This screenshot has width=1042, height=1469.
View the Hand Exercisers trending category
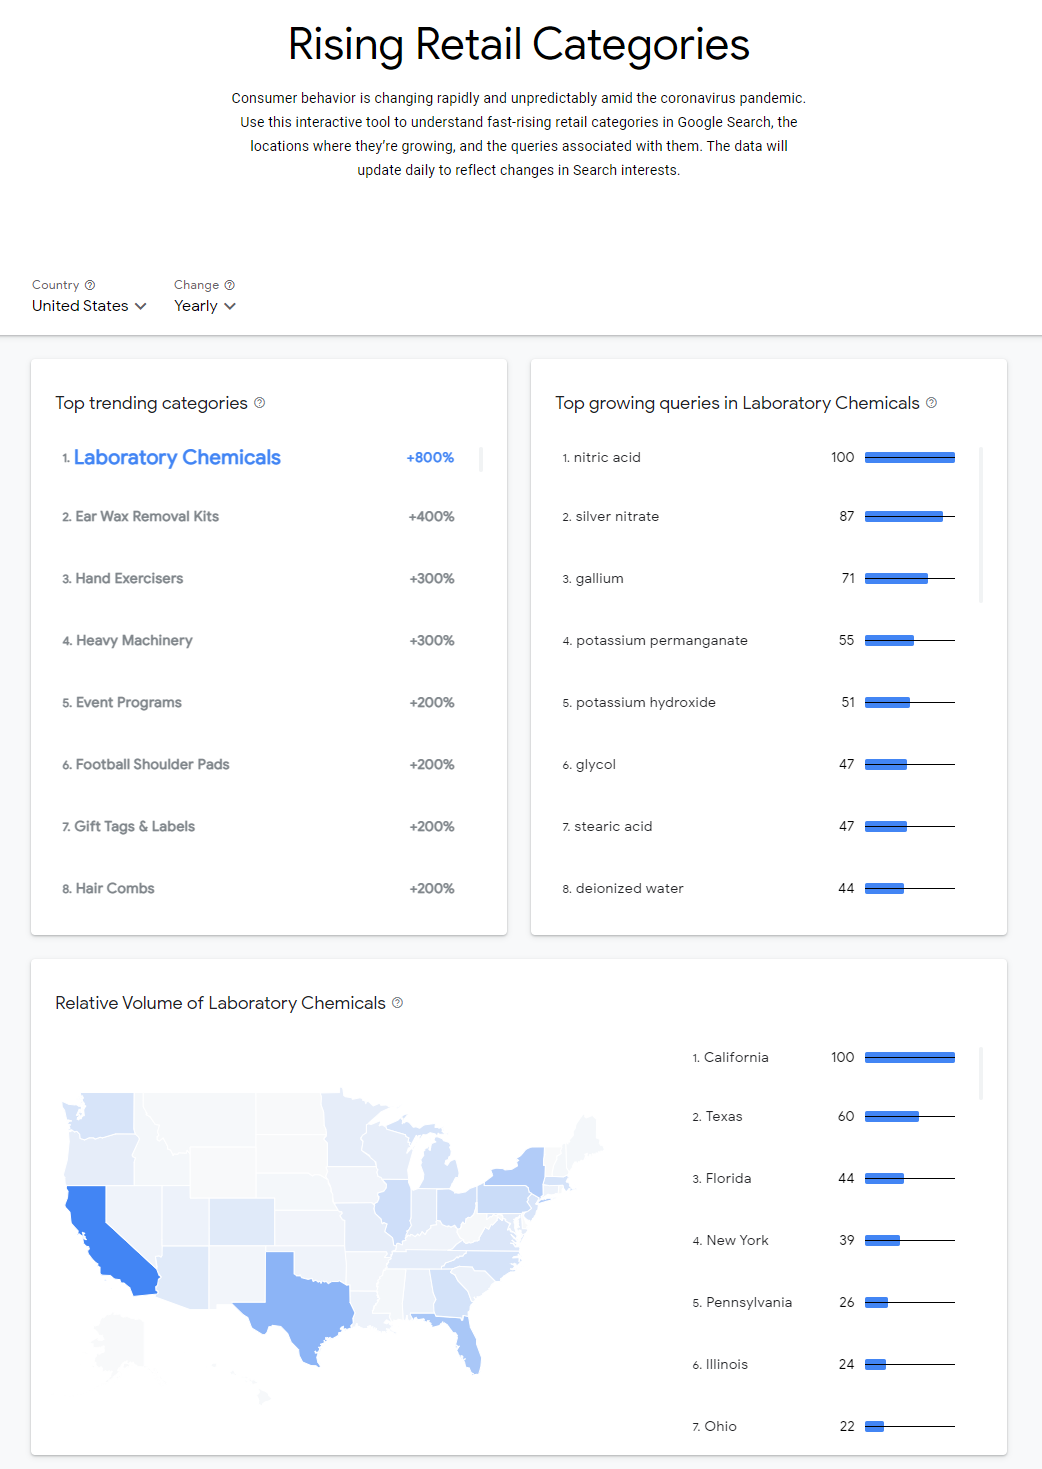tap(129, 578)
